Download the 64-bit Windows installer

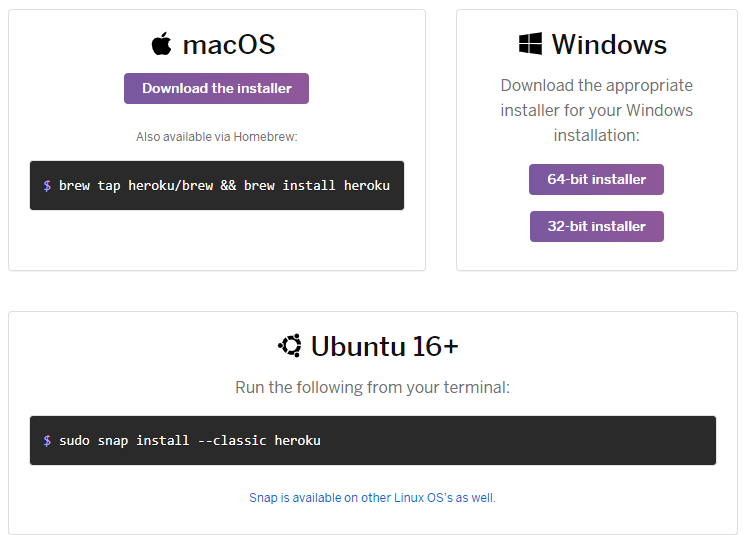pos(596,180)
